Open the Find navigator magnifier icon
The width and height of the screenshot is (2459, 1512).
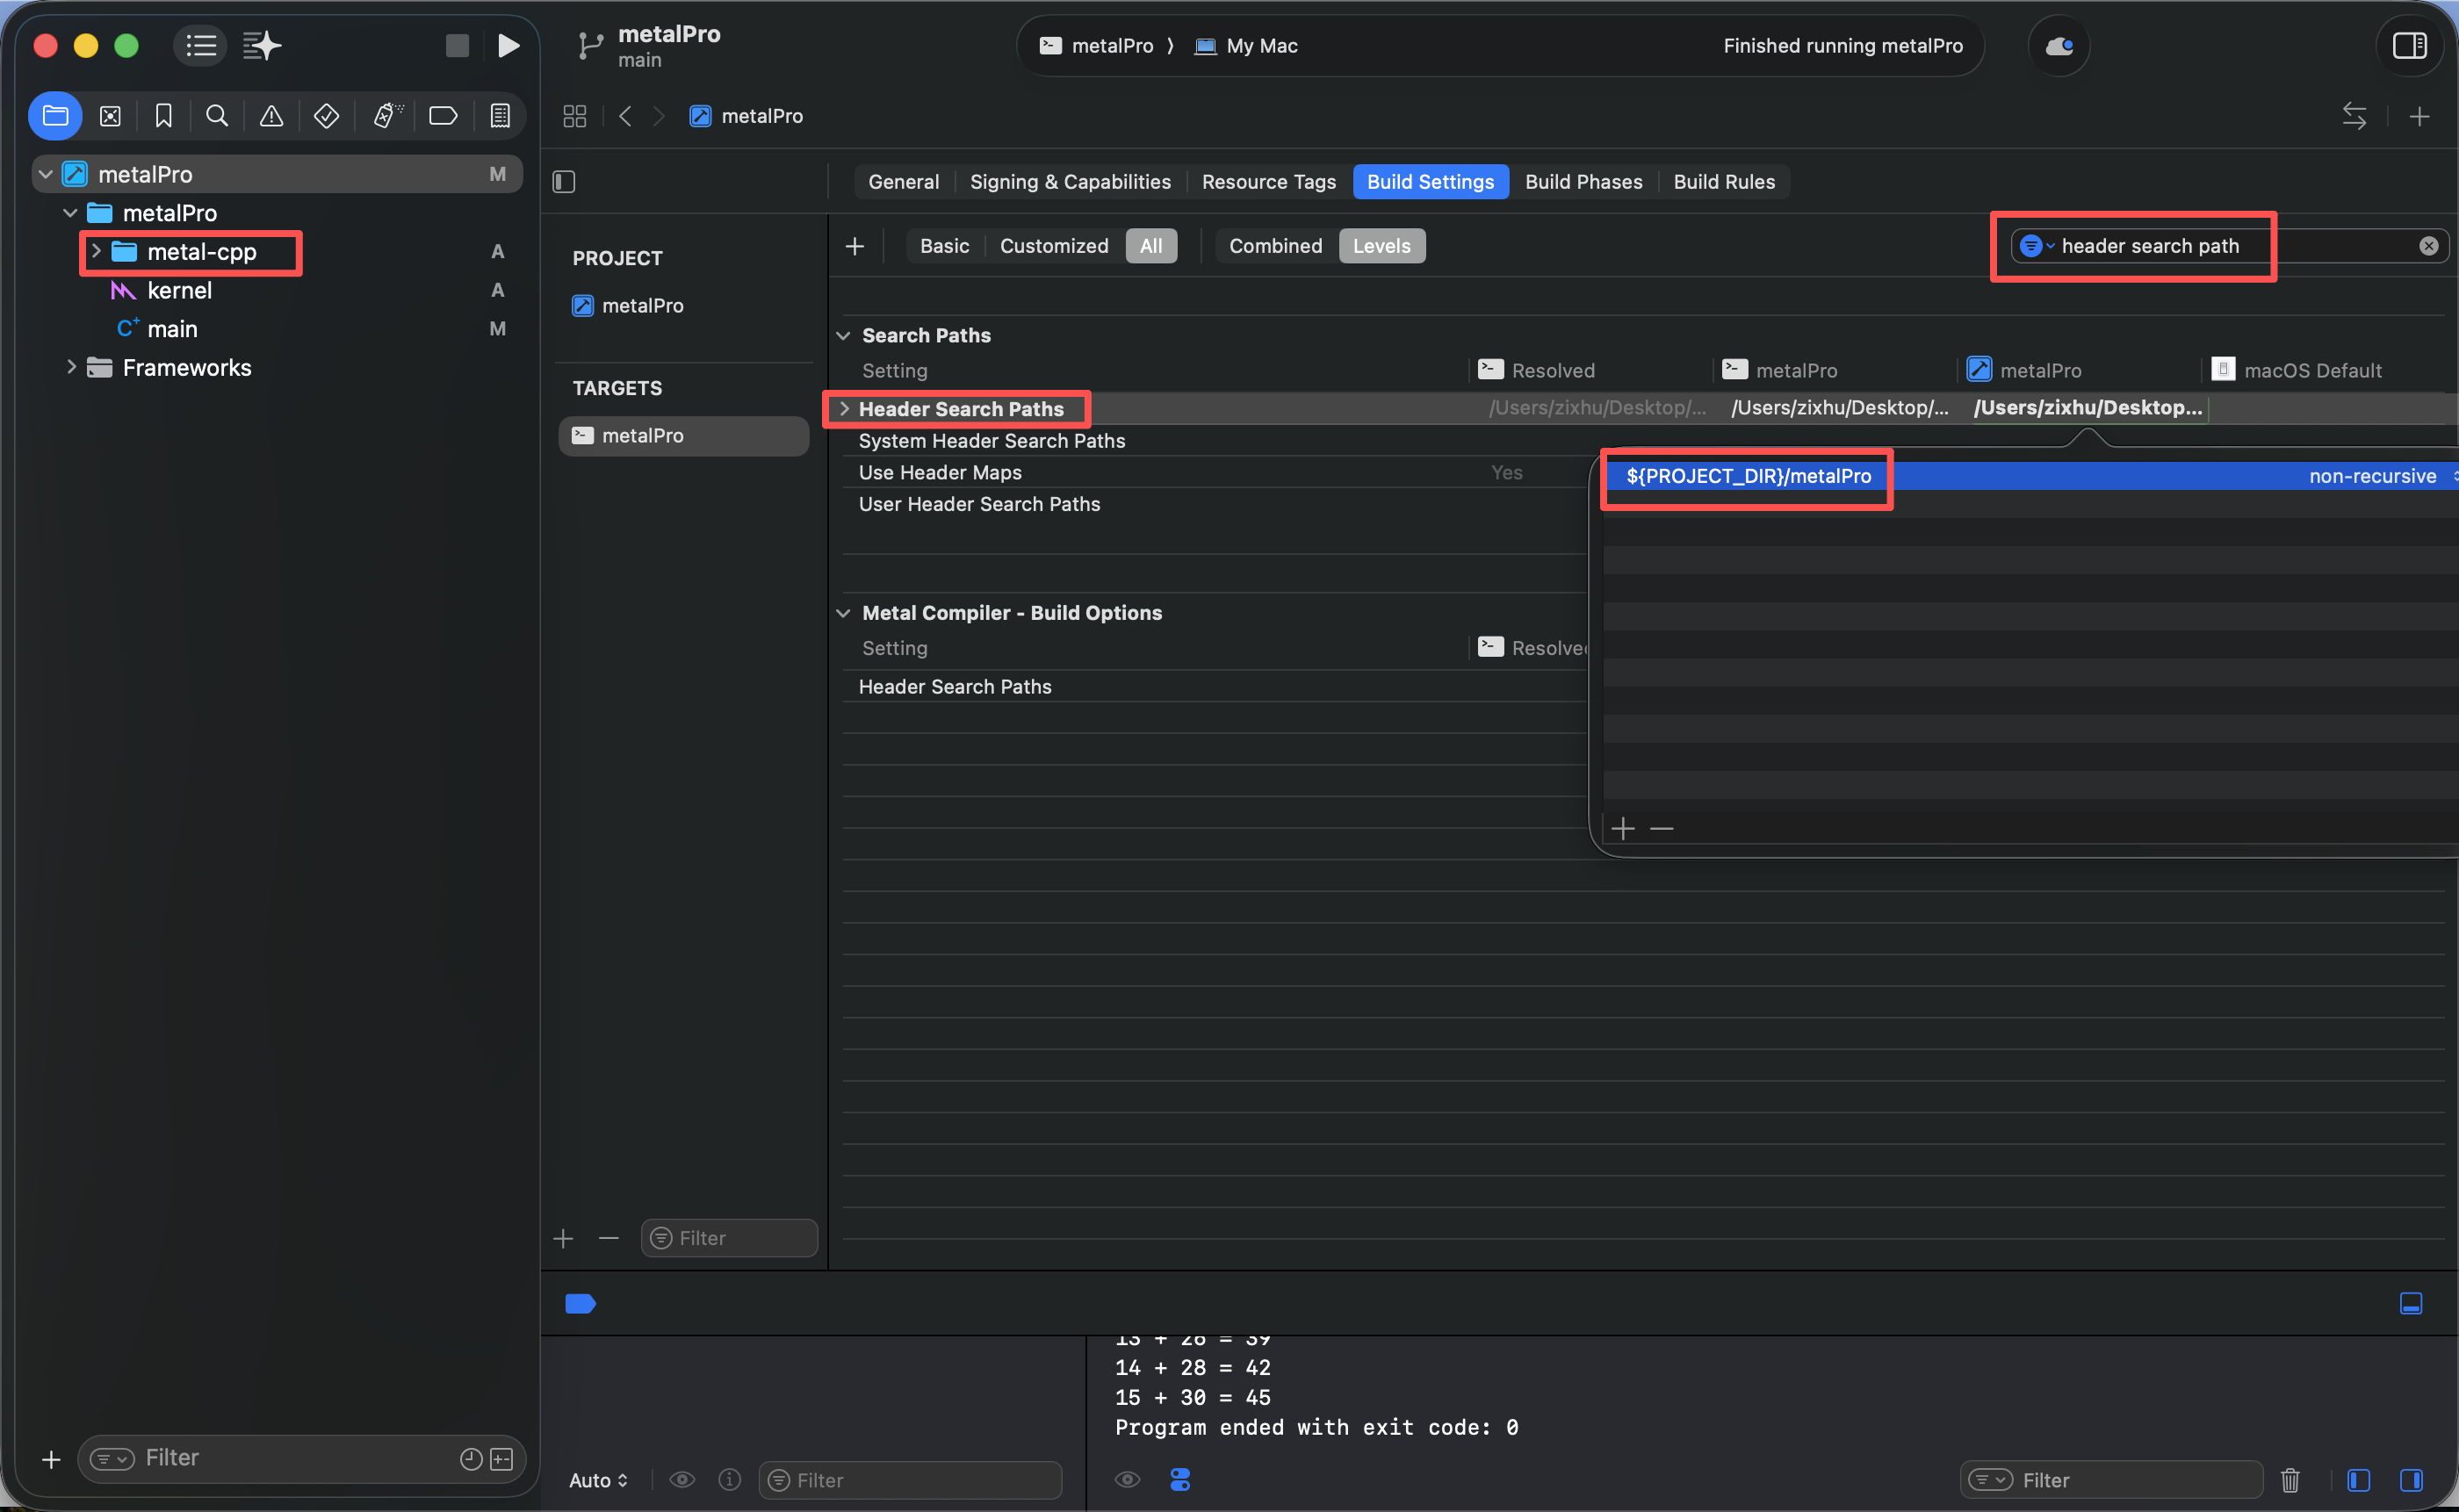[x=216, y=116]
